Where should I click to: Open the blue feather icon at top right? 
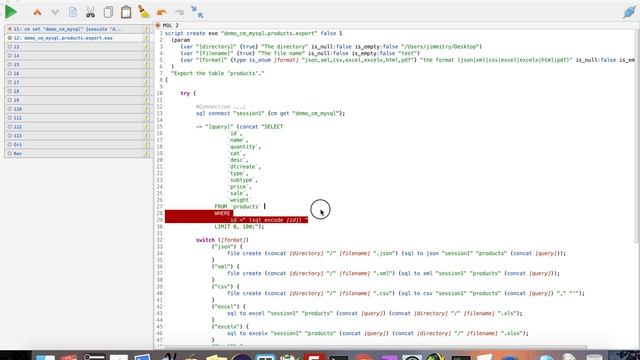point(629,12)
